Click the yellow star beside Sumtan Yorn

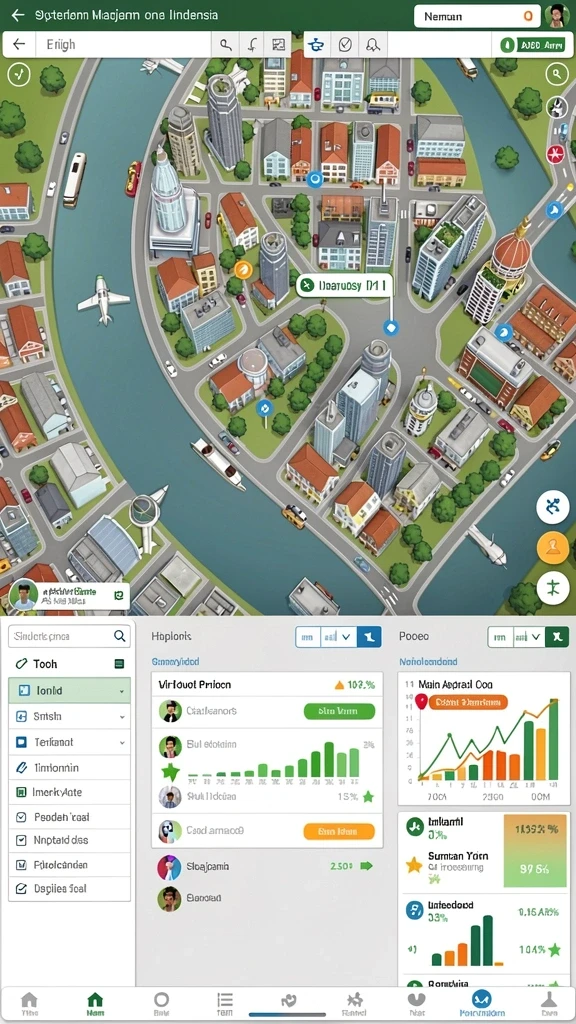(x=414, y=865)
